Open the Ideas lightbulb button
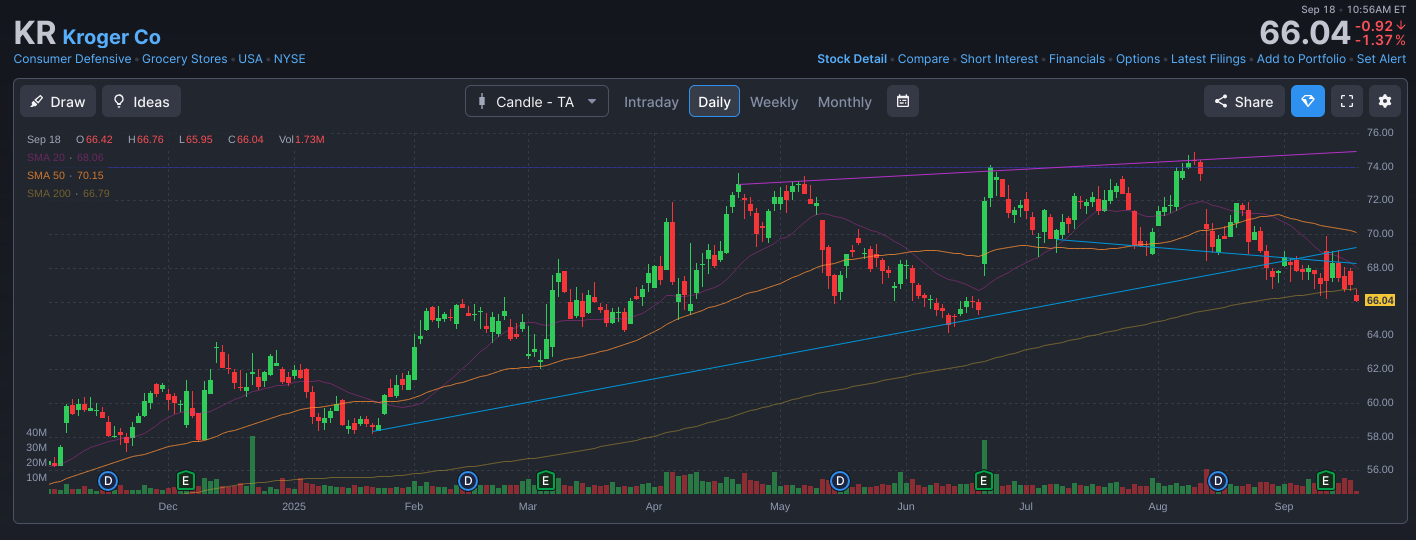Screen dimensions: 1416x540 pyautogui.click(x=141, y=101)
